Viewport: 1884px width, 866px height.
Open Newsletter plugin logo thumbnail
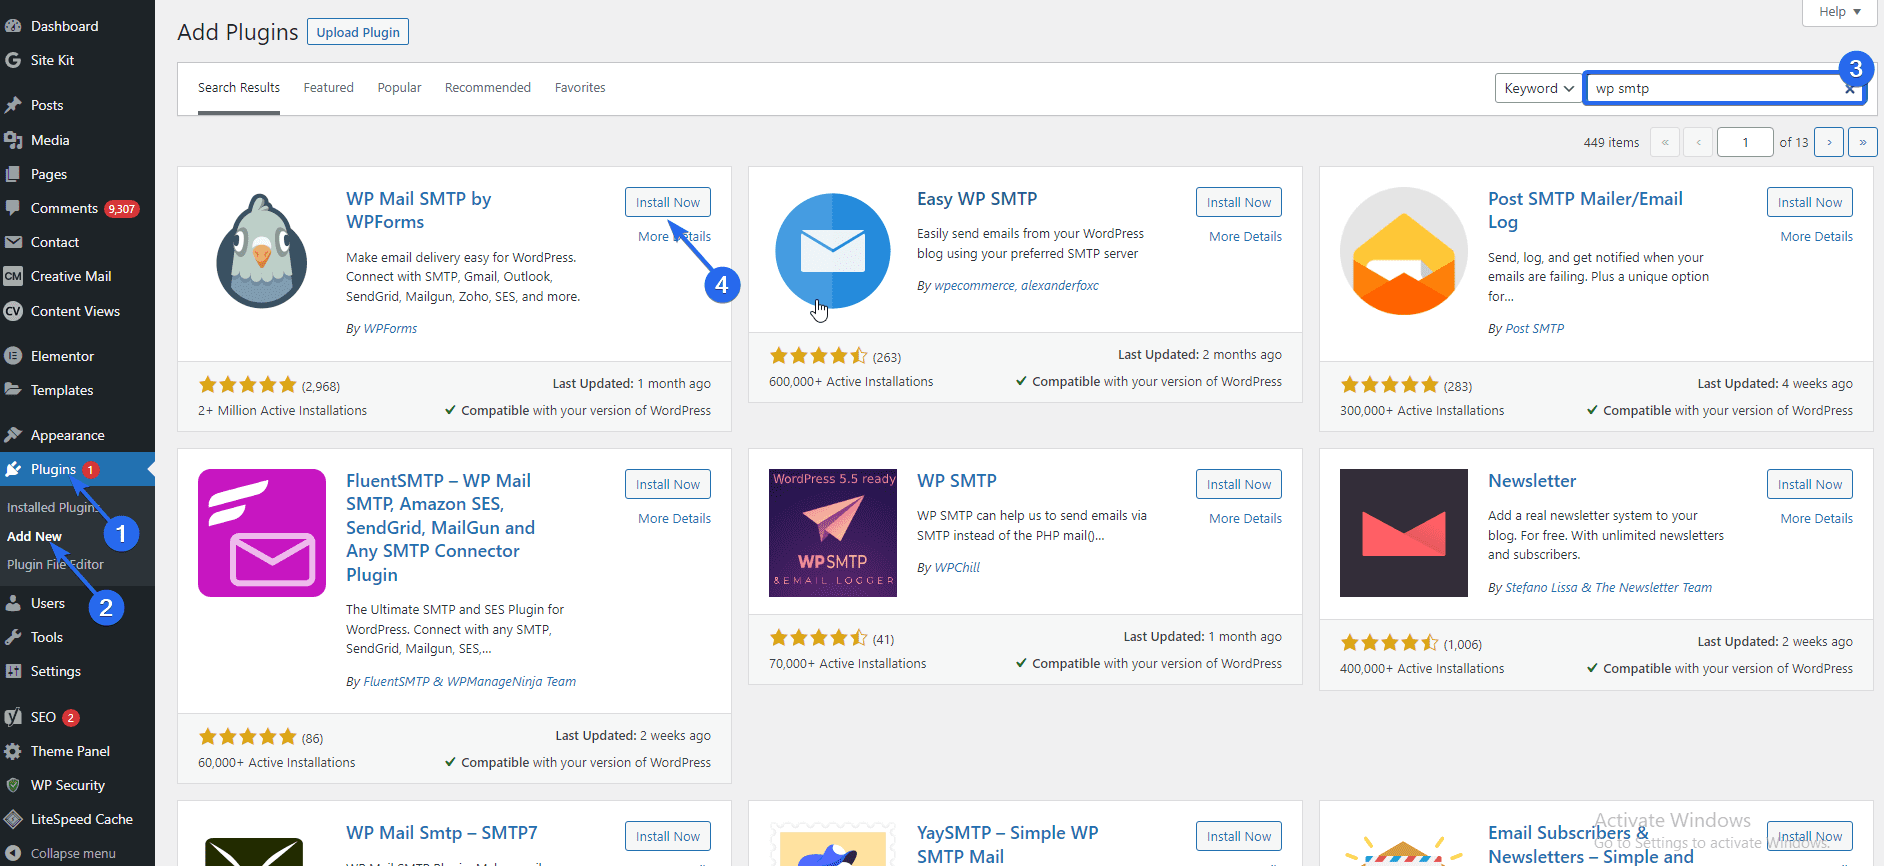[x=1404, y=533]
